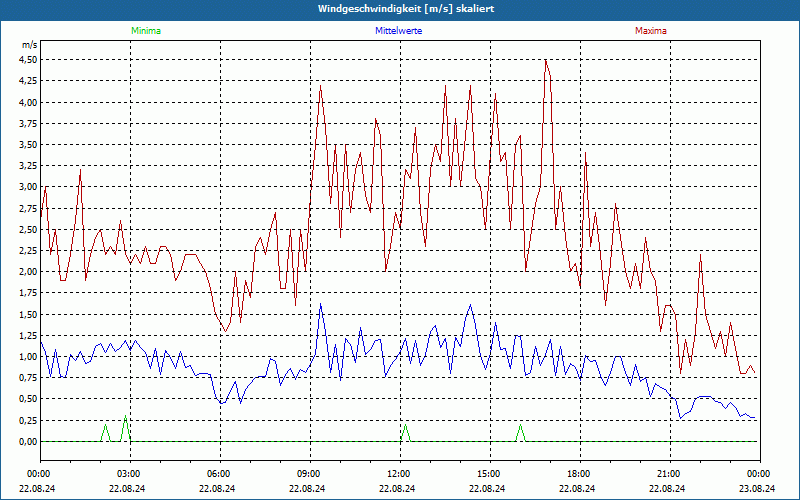Click the 15:00 time axis label
Screen dimensions: 800x500
tap(490, 474)
